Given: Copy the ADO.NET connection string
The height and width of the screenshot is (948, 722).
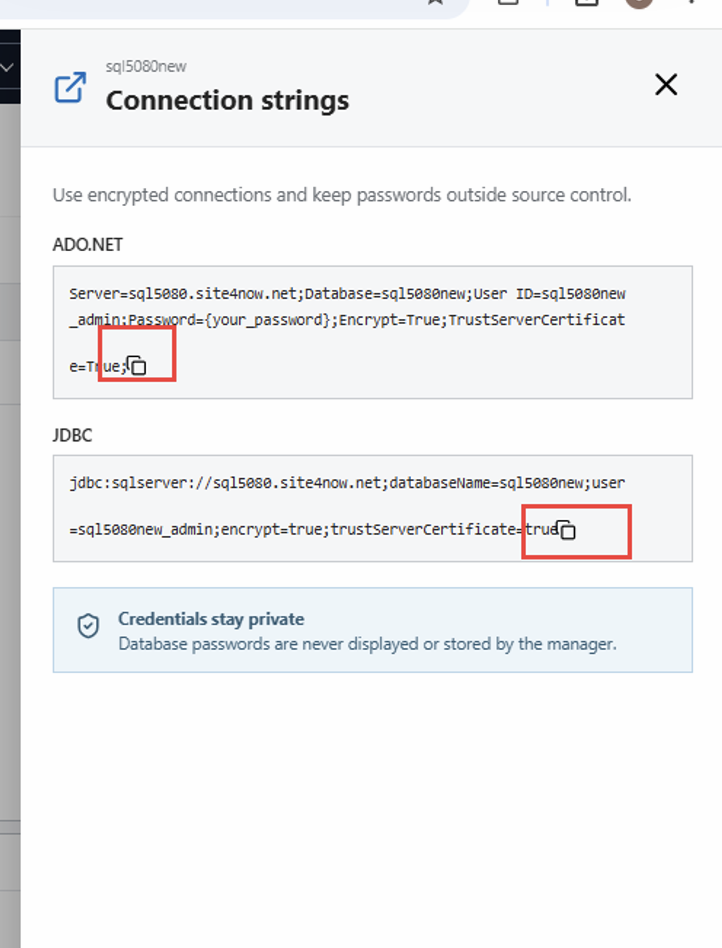Looking at the screenshot, I should pos(137,366).
